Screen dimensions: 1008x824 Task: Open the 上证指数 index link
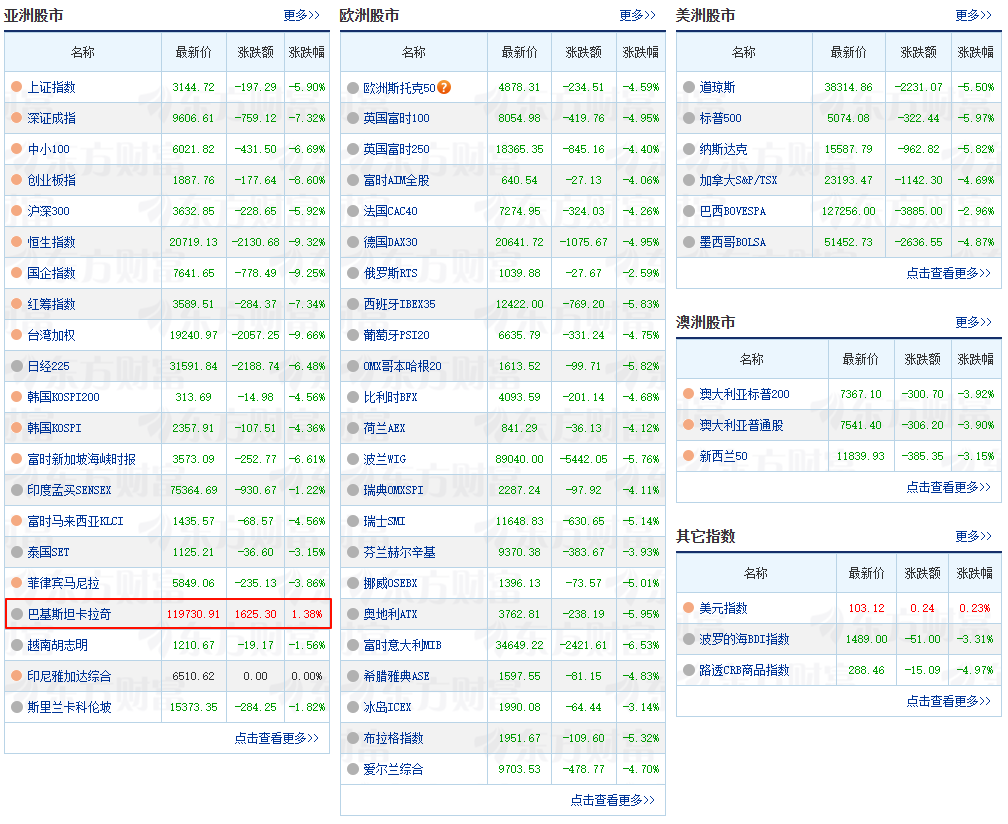(x=51, y=87)
